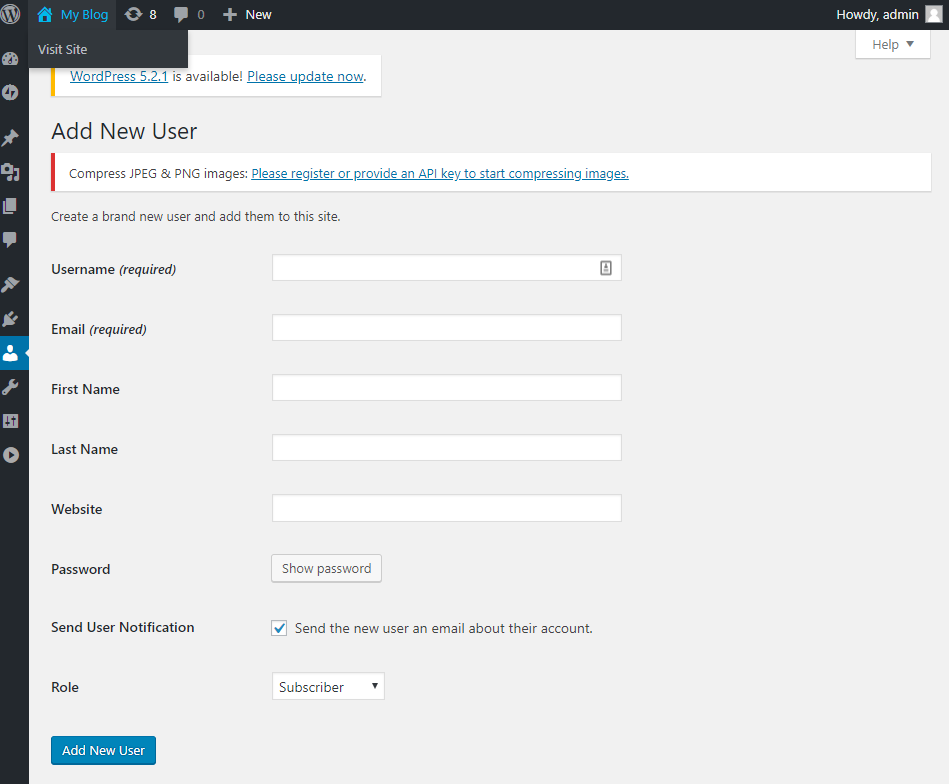Click the Add New User button
Viewport: 949px width, 784px height.
(103, 750)
